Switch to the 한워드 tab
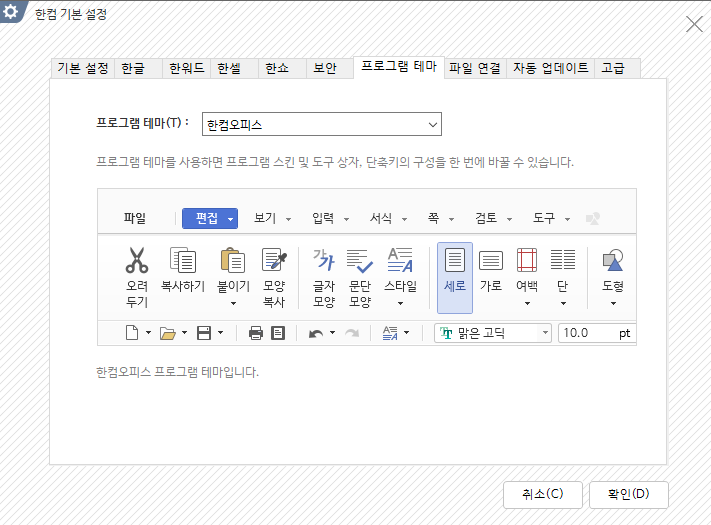 pyautogui.click(x=186, y=68)
